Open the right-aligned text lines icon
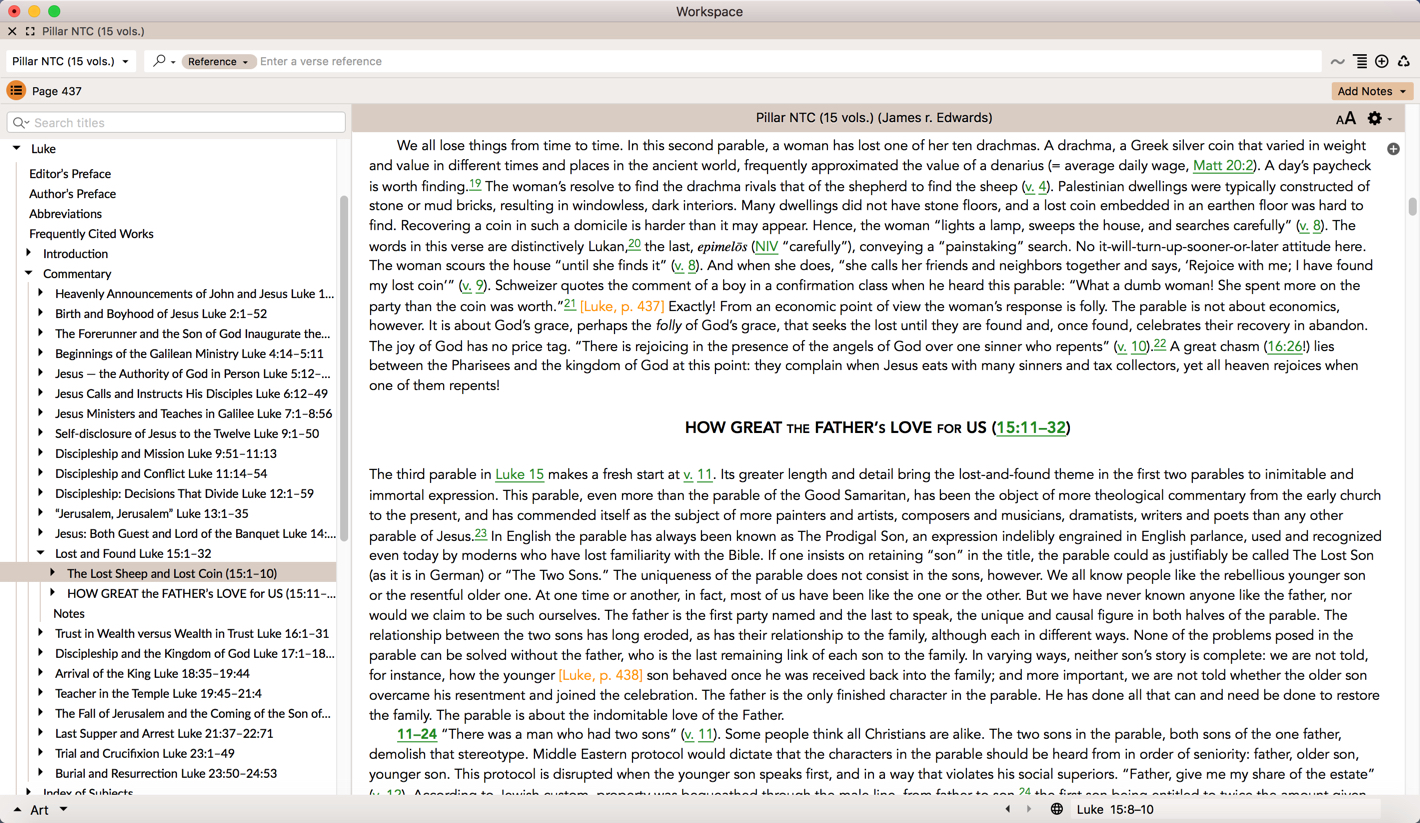Viewport: 1420px width, 823px height. 1360,62
